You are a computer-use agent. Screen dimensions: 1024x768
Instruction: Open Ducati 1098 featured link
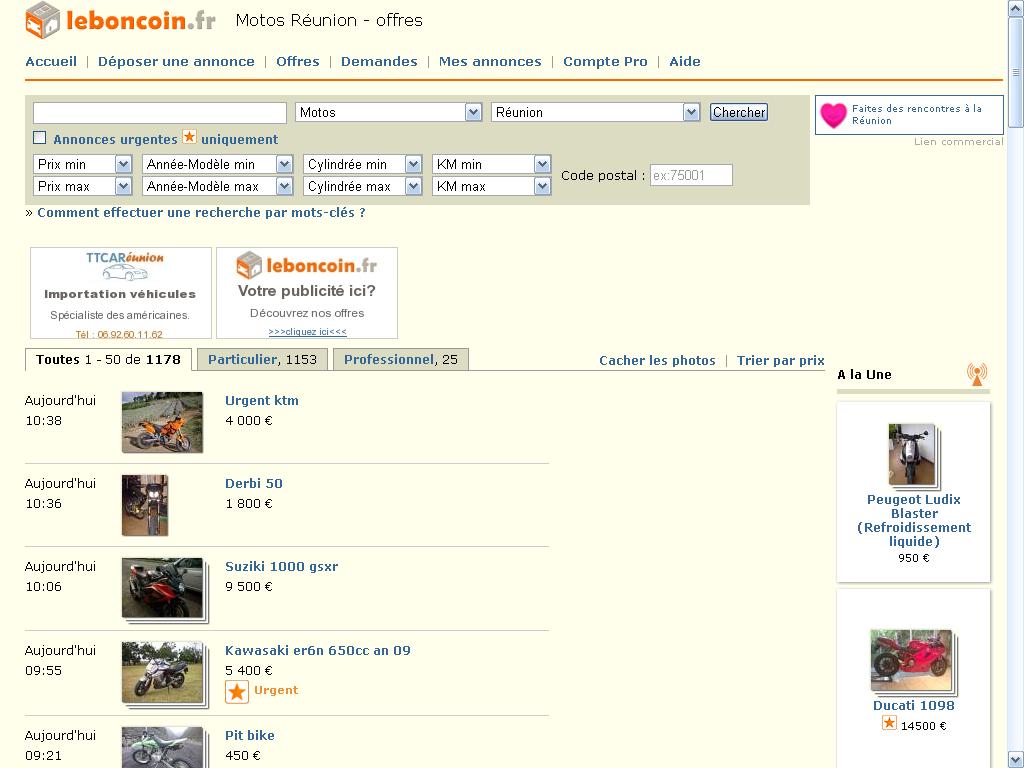(x=914, y=706)
